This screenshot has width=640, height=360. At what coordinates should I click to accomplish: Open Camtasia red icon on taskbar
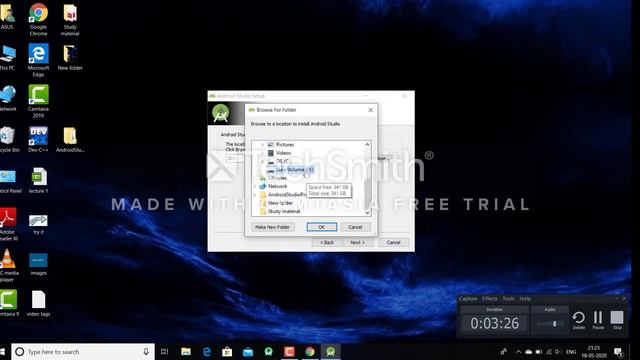pyautogui.click(x=289, y=351)
